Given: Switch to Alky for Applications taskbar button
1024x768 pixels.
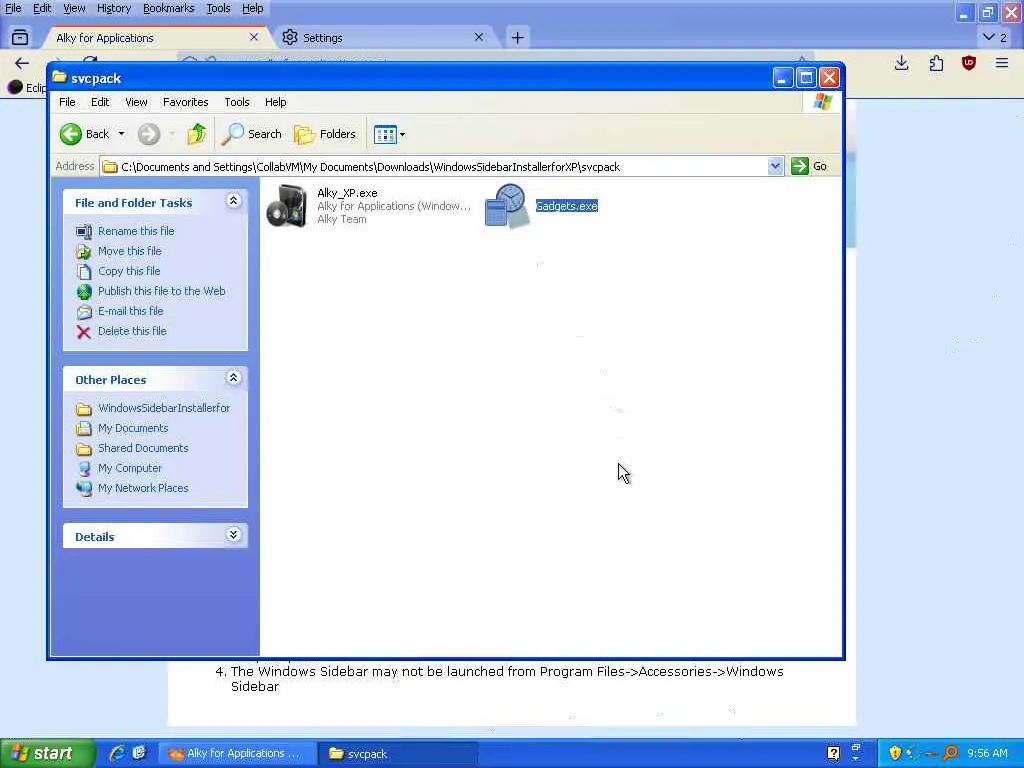Looking at the screenshot, I should (x=238, y=754).
